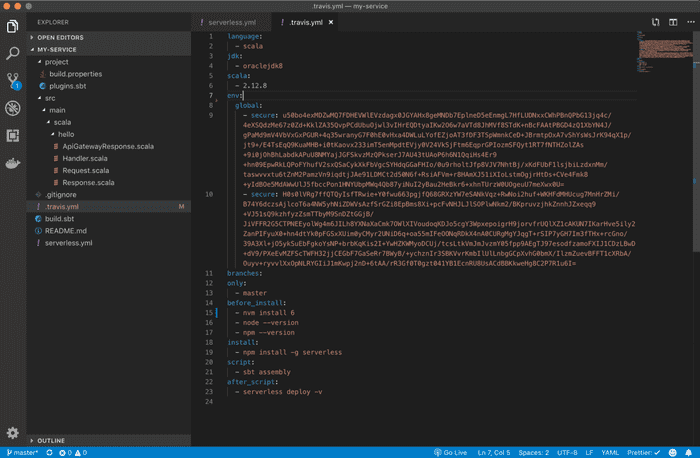Open the Debug view icon
The height and width of the screenshot is (458, 700).
(12, 108)
